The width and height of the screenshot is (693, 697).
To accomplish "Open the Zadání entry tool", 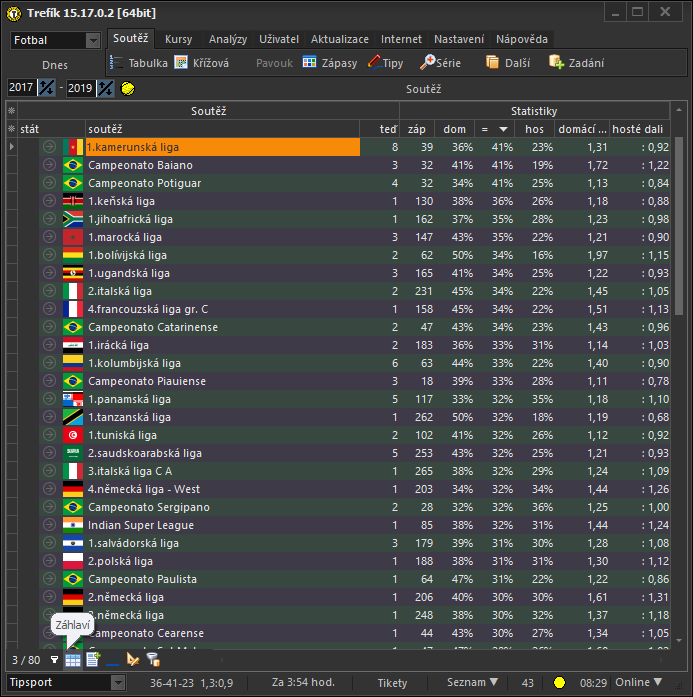I will 576,62.
